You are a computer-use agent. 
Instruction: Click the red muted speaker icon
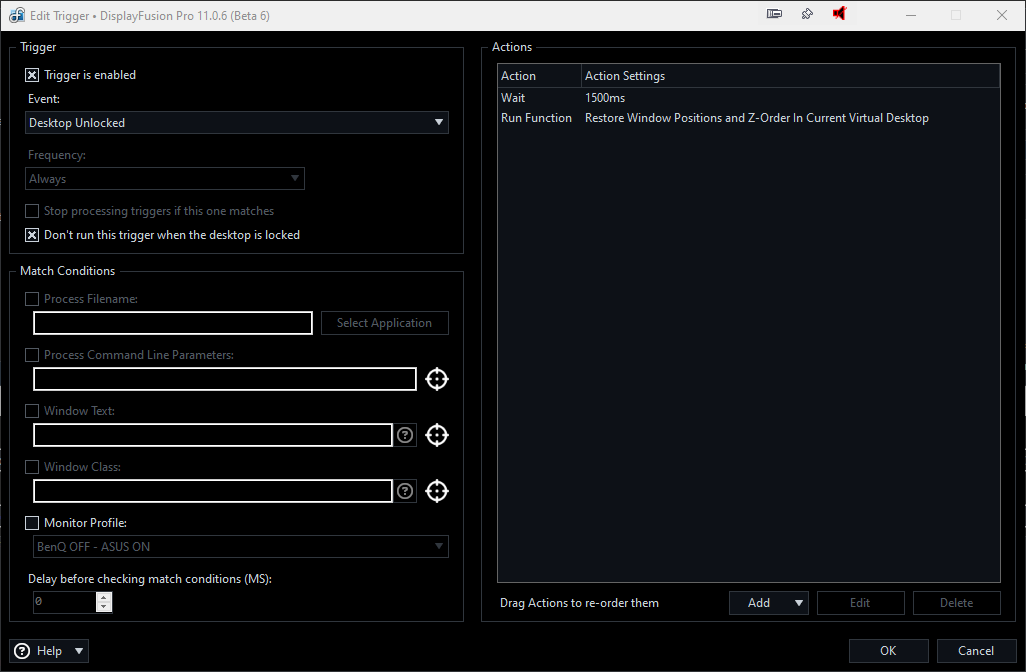tap(840, 14)
